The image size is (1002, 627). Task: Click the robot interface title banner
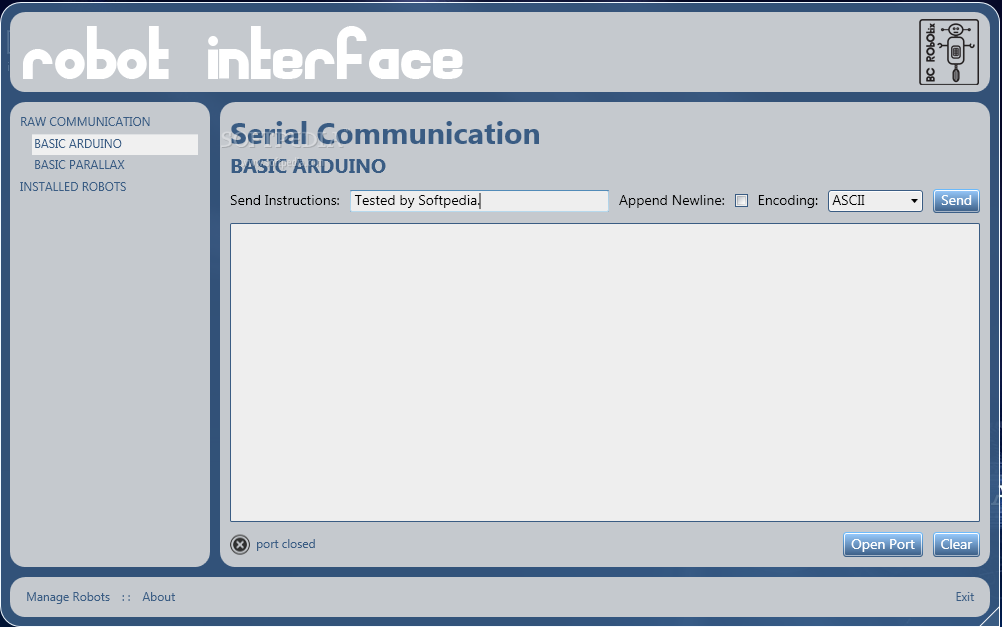click(243, 59)
